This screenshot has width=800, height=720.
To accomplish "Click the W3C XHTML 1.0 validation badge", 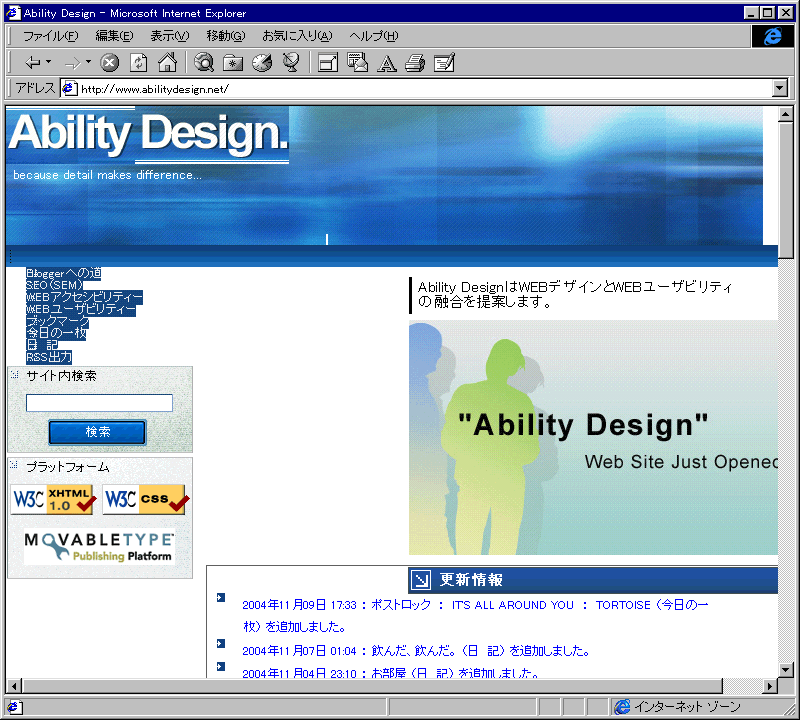I will (53, 499).
